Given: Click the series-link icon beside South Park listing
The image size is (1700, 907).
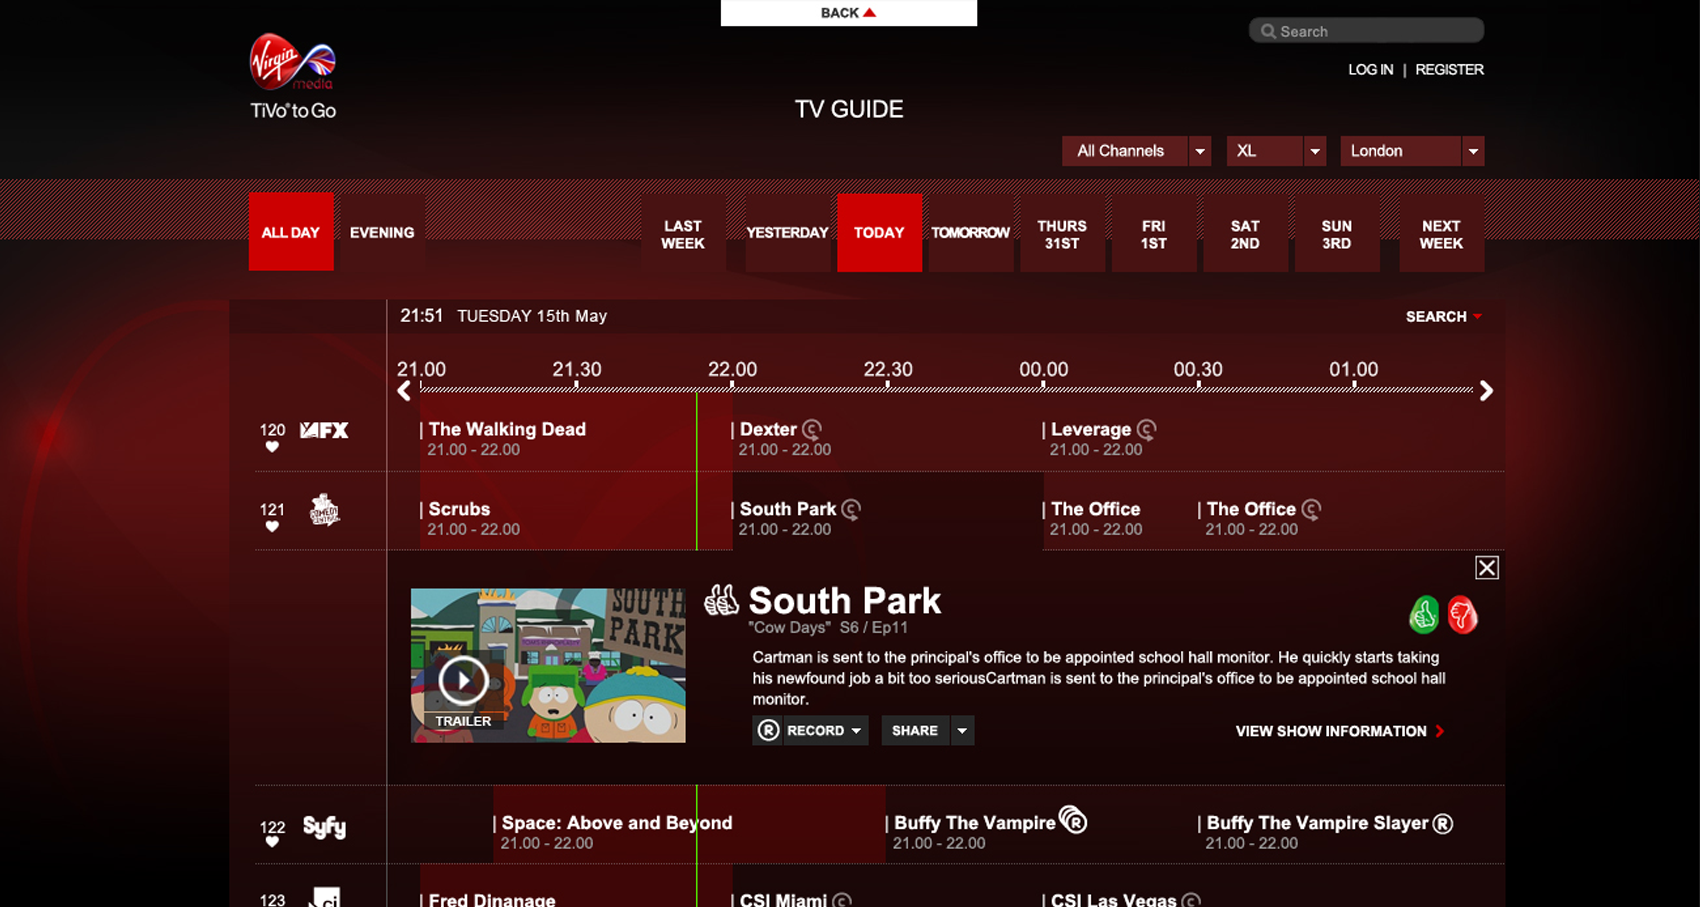Looking at the screenshot, I should point(851,509).
